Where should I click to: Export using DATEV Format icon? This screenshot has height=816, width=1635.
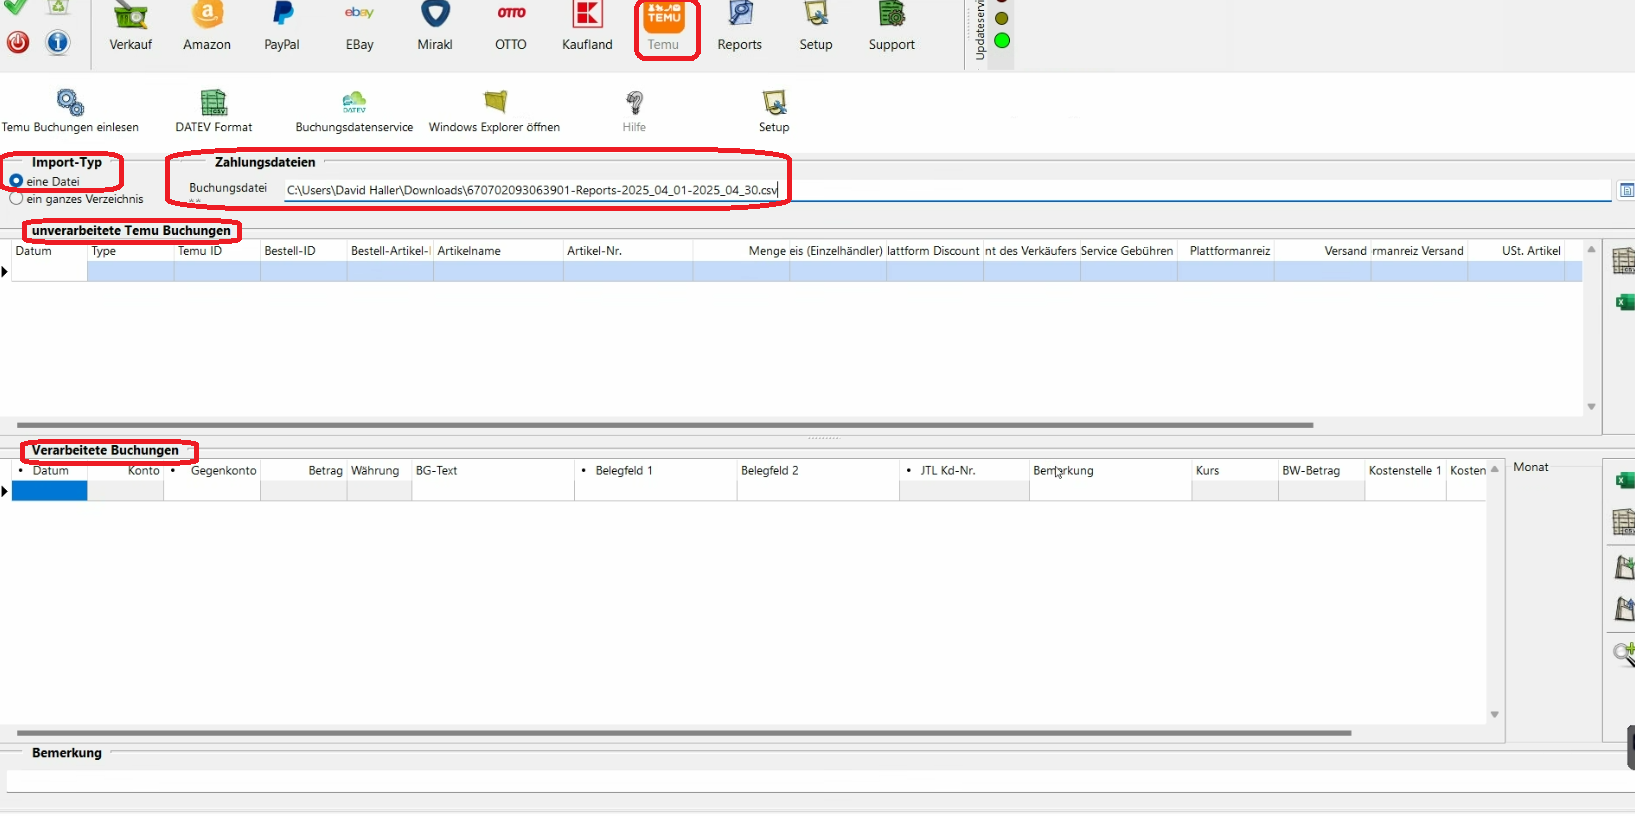pyautogui.click(x=214, y=103)
